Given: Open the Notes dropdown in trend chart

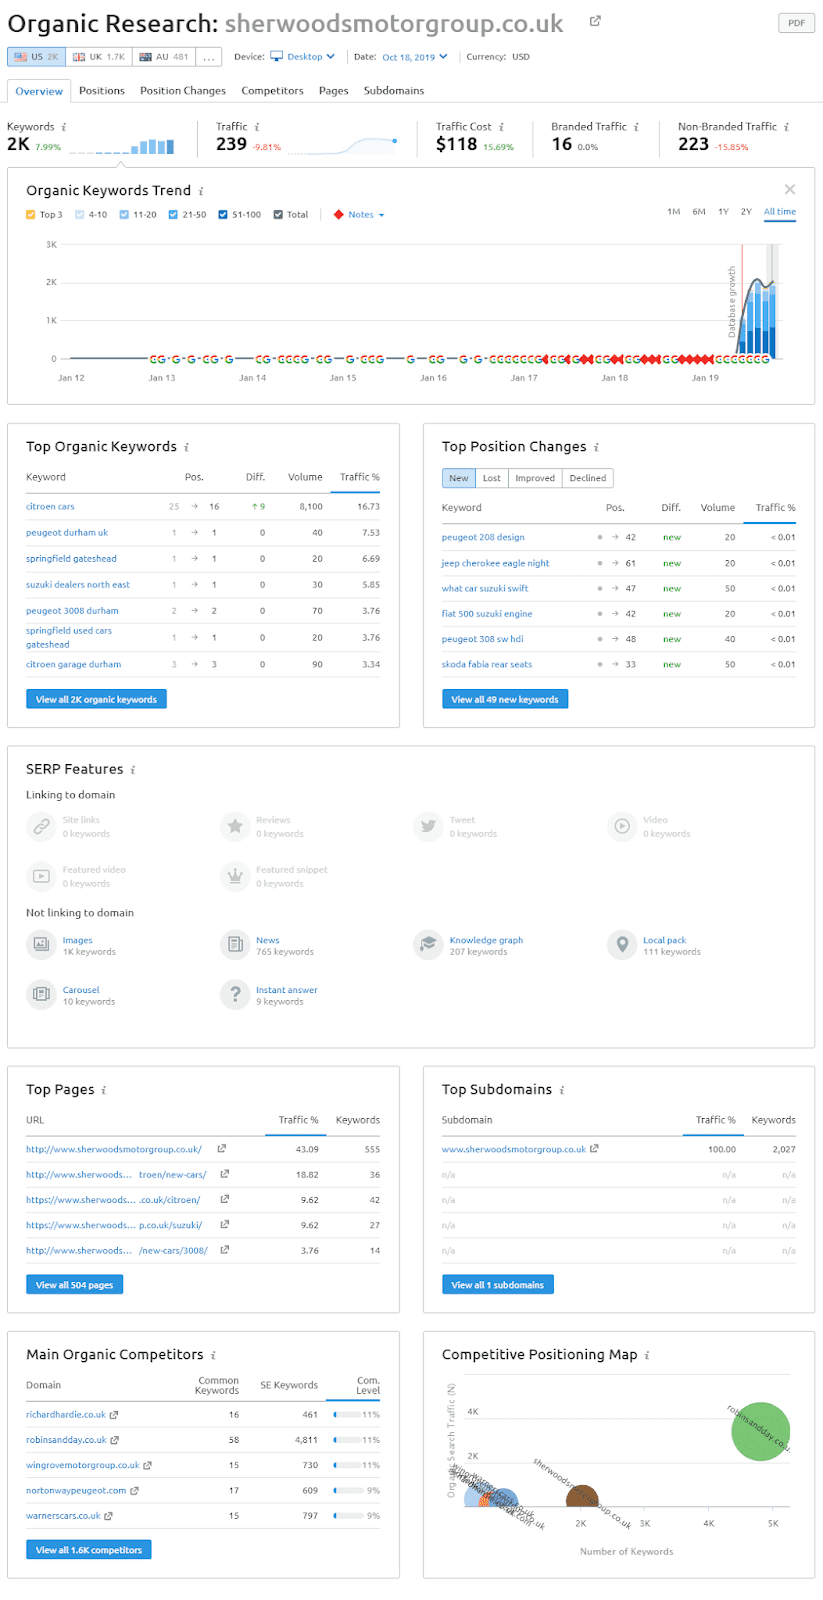Looking at the screenshot, I should [359, 215].
